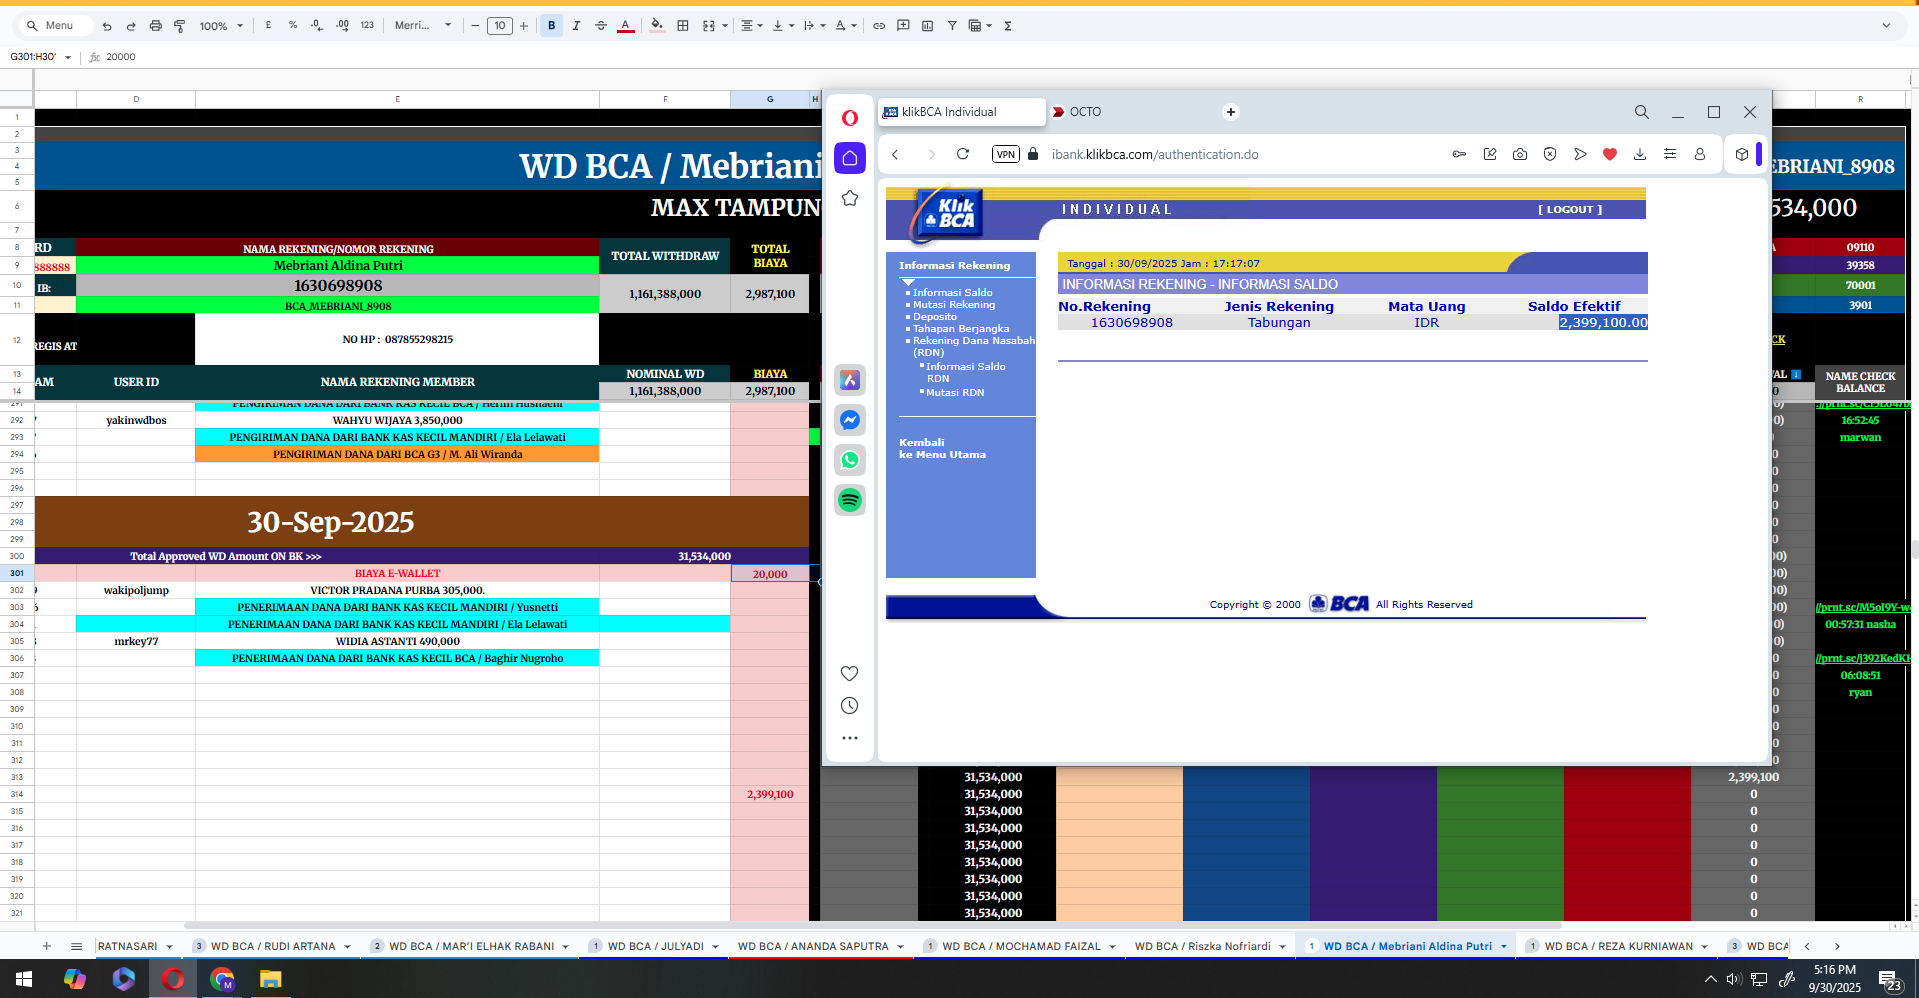1919x998 pixels.
Task: Click the VPN badge in Opera address bar
Action: 1005,154
